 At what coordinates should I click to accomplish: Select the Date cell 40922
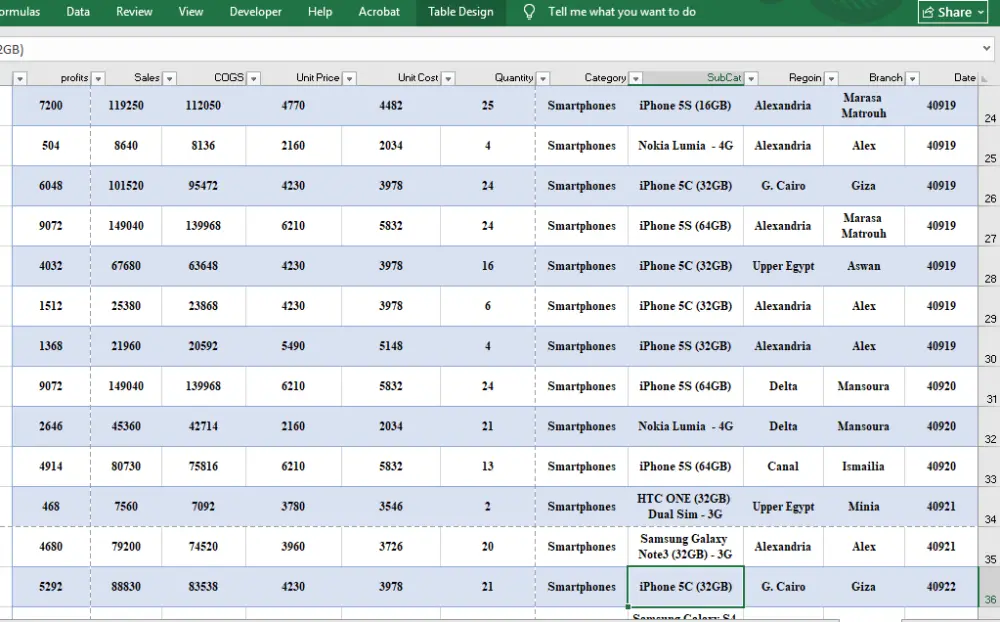tap(941, 587)
